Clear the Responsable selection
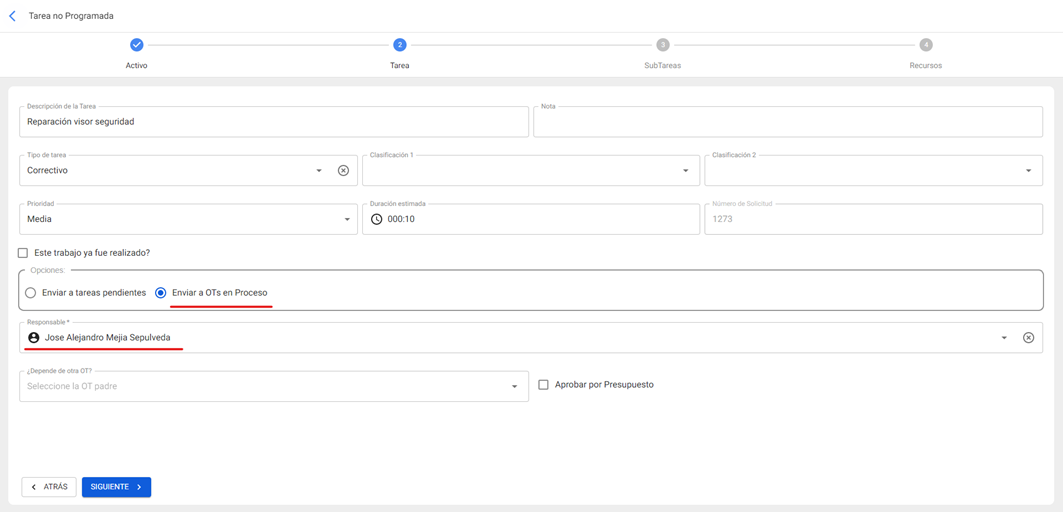The image size is (1063, 512). [x=1028, y=338]
